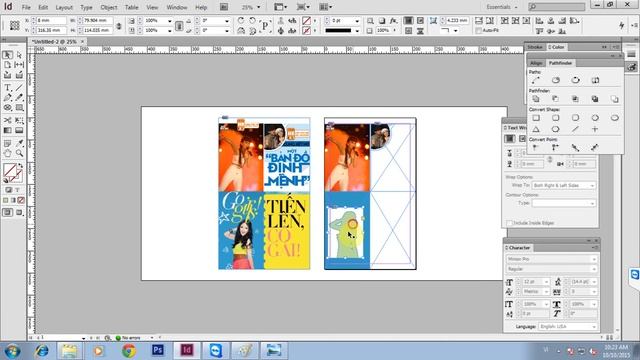Screen dimensions: 640x360
Task: Toggle constrain proportions for scaling
Action: (179, 26)
